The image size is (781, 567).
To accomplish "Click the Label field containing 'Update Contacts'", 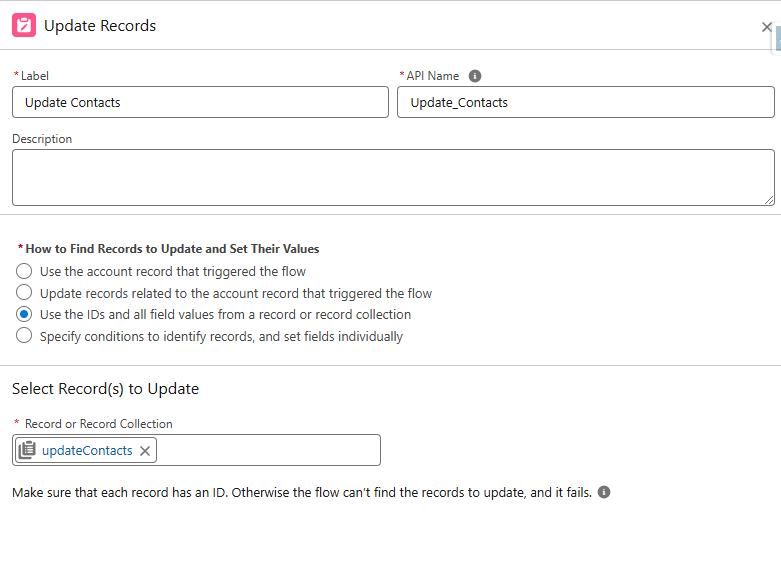I will (x=200, y=102).
